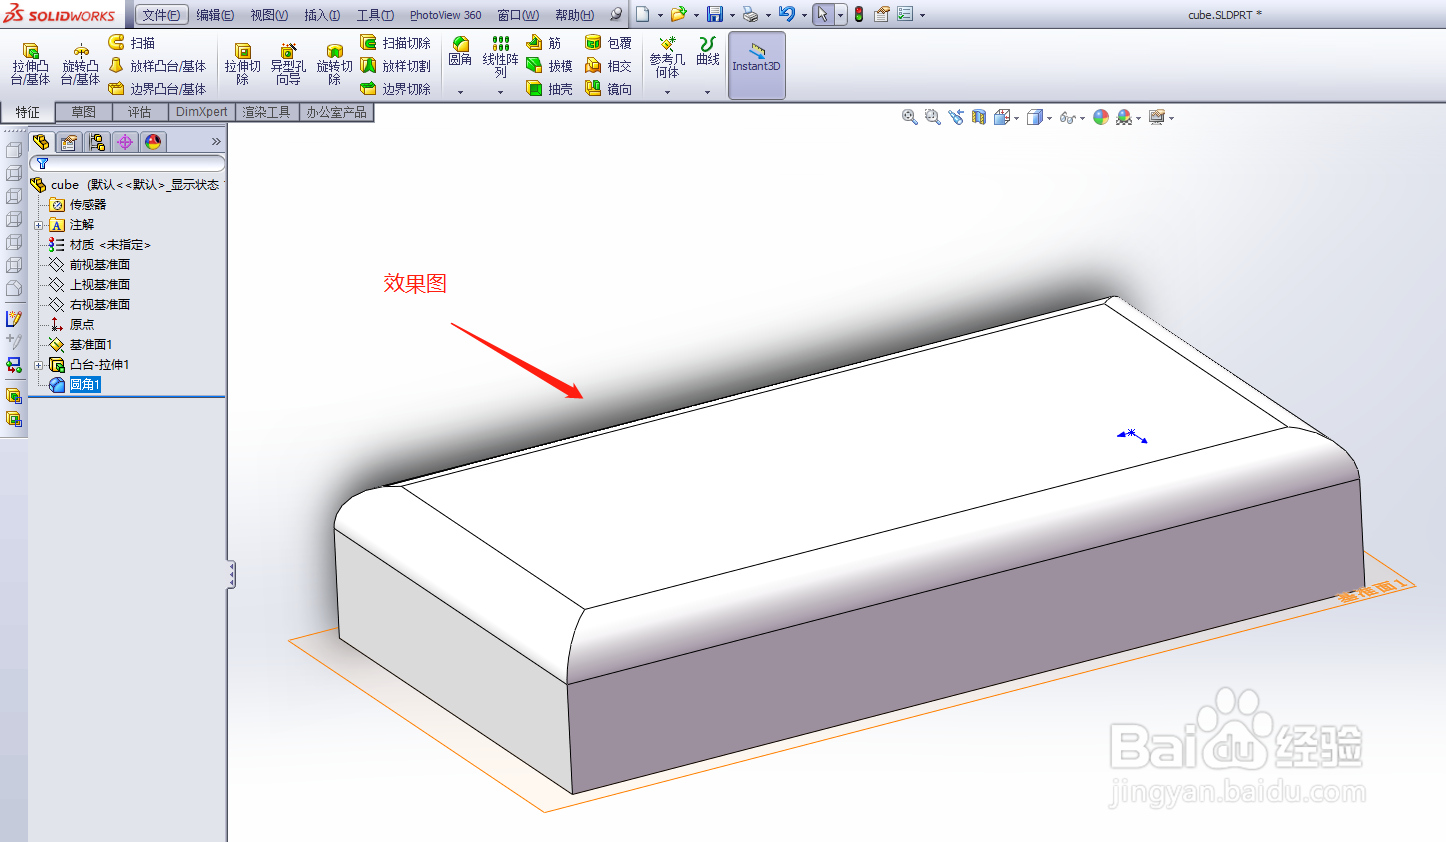
Task: Click the zoom to fit magnifier icon
Action: (x=909, y=117)
